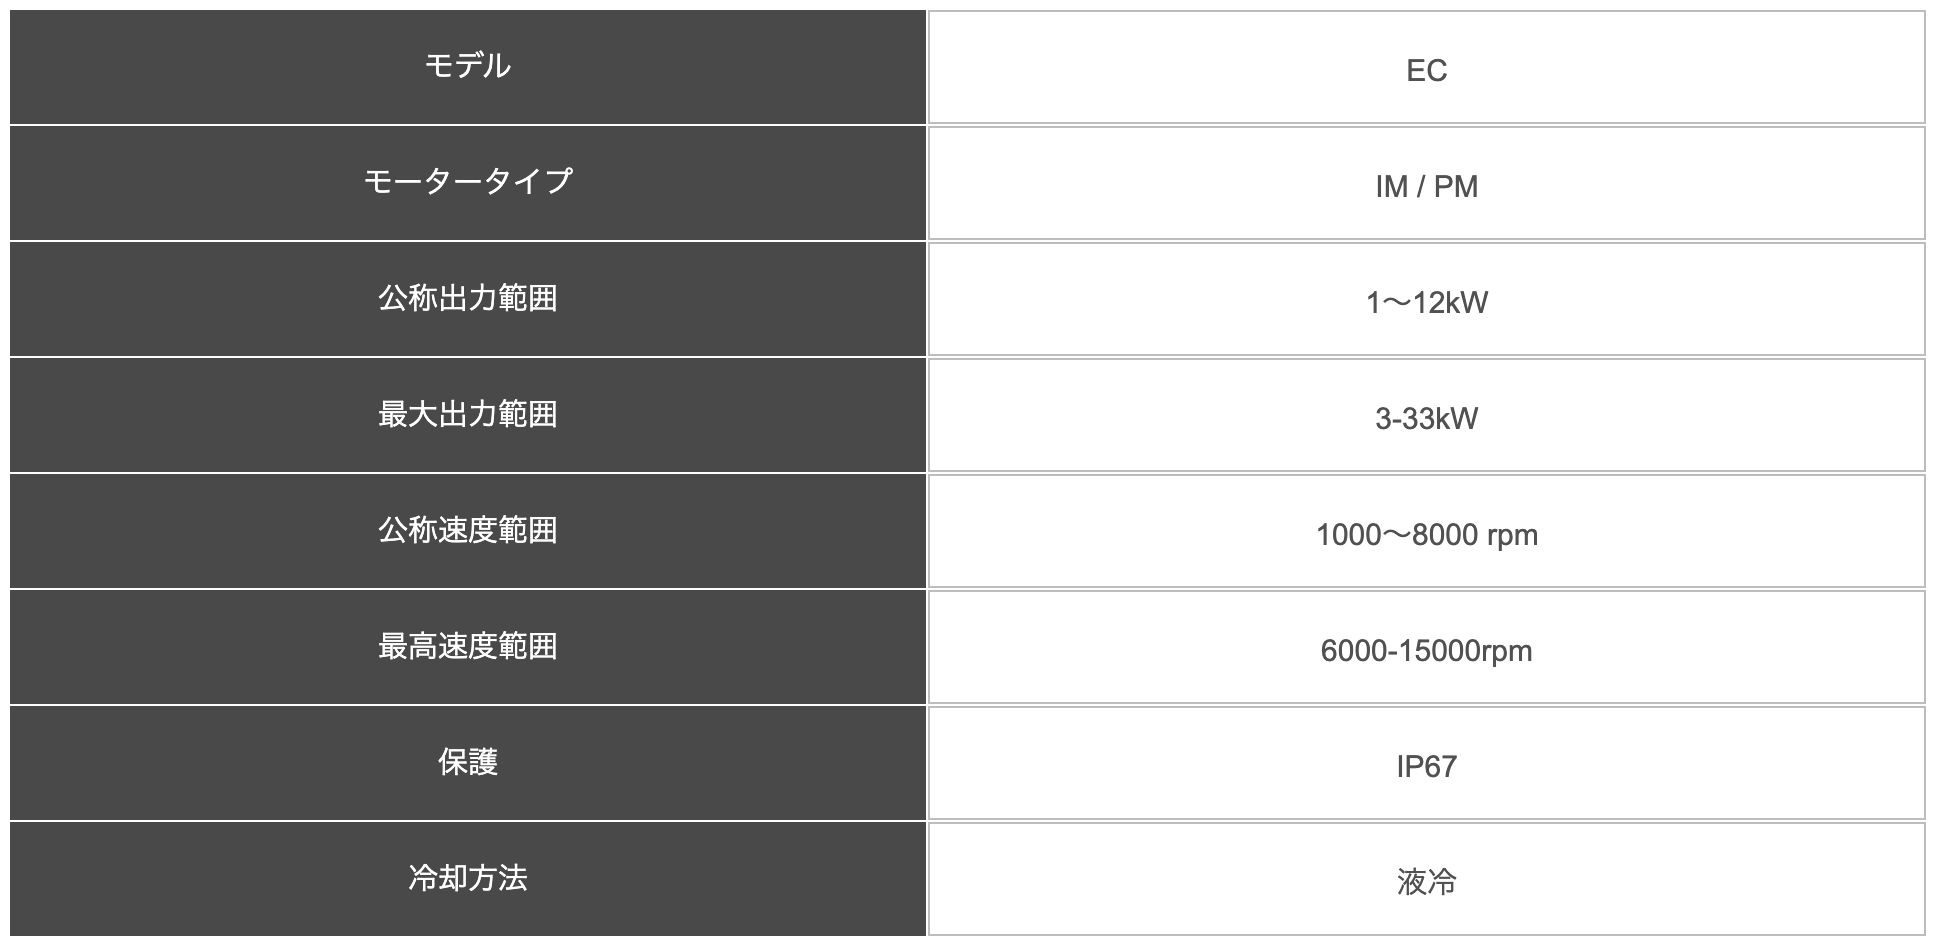Screen dimensions: 1938x950
Task: Click the 保護 label cell
Action: (x=468, y=763)
